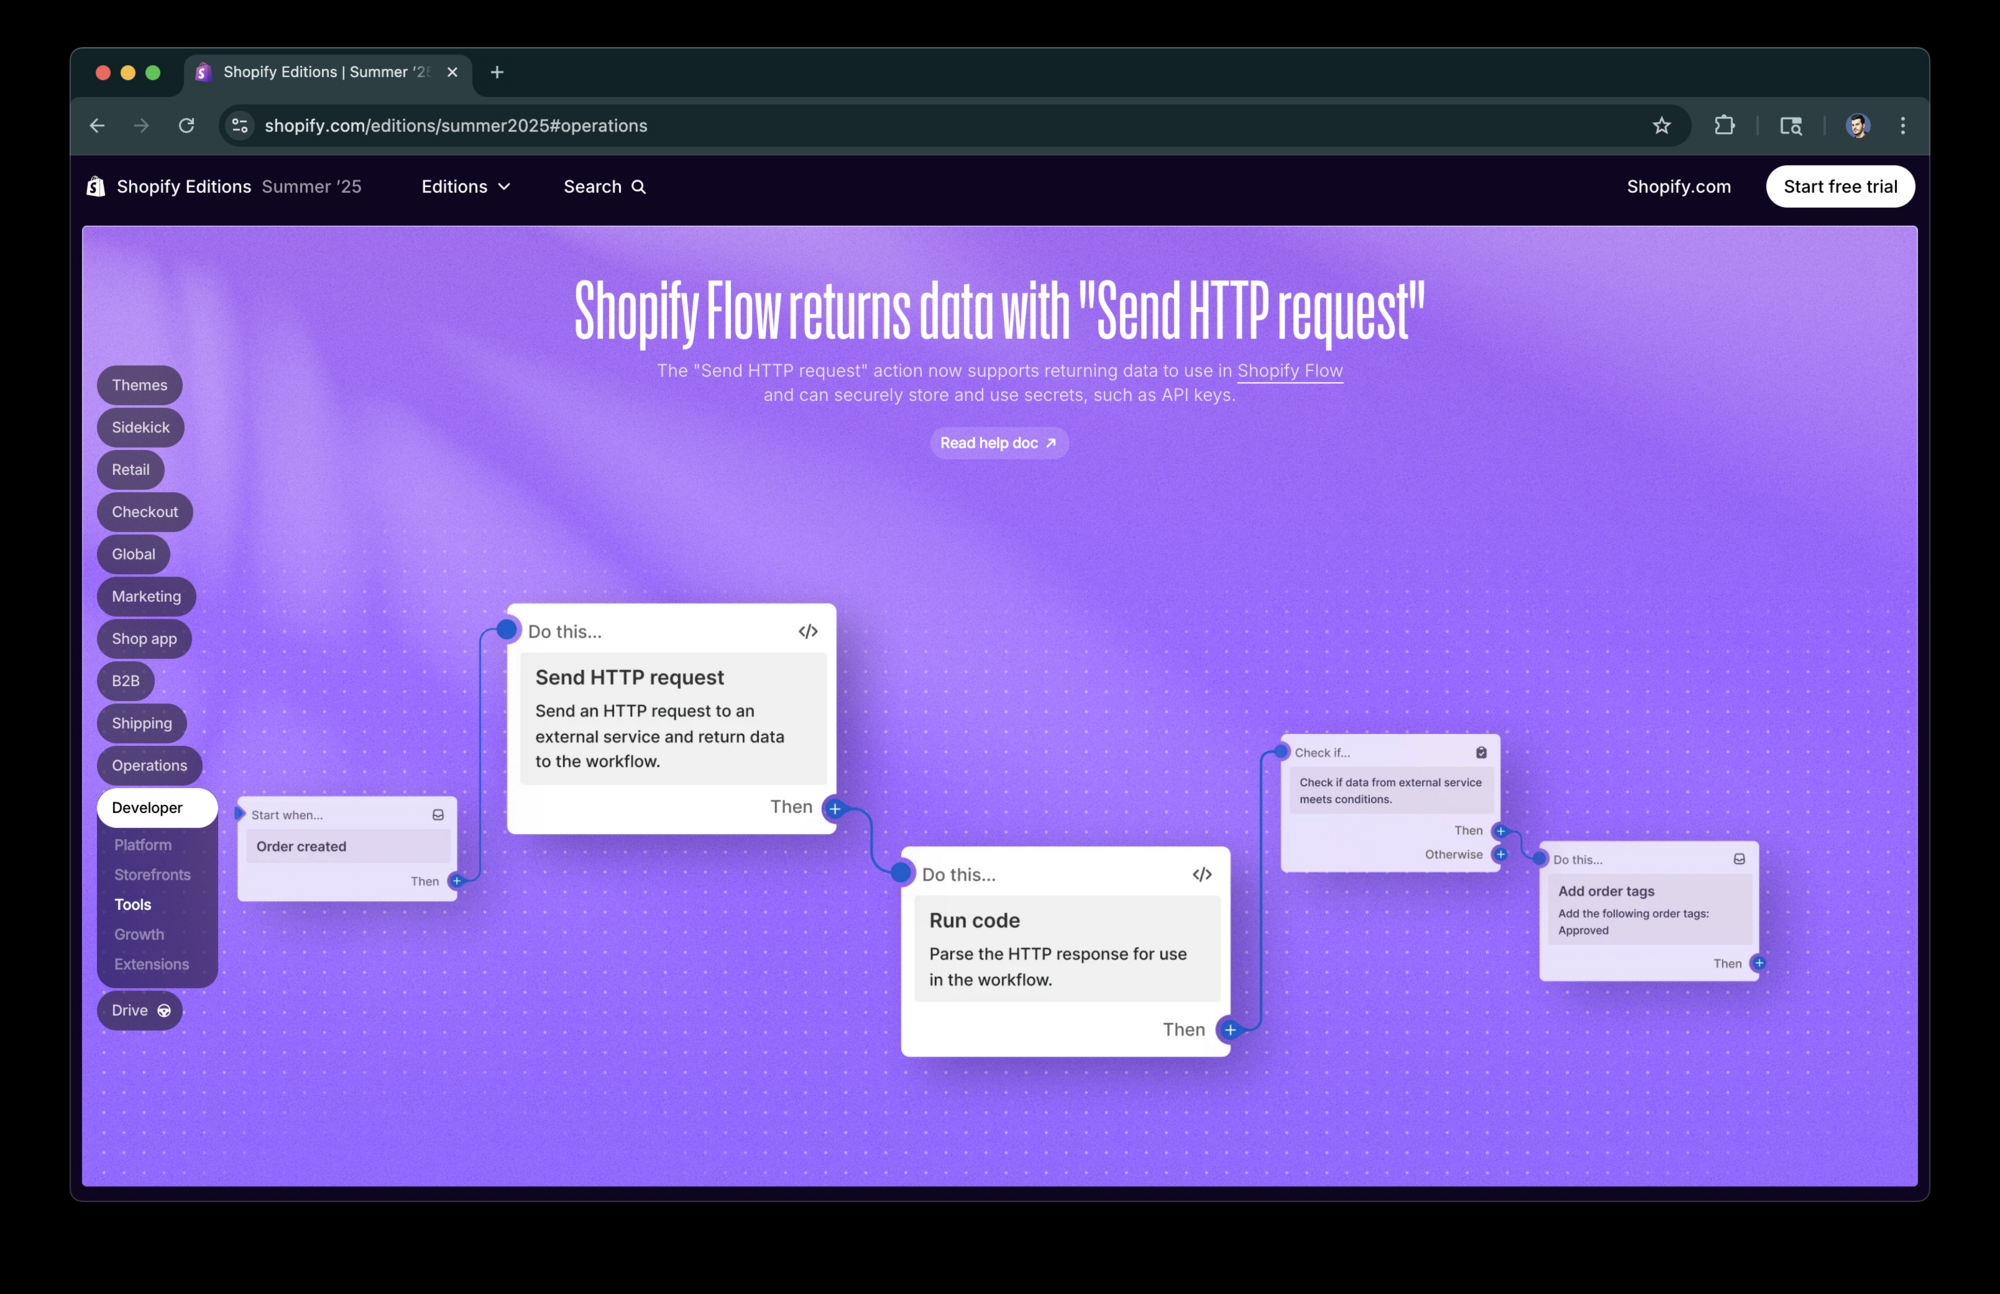Open the Shopify.com link
This screenshot has height=1294, width=2000.
tap(1678, 187)
